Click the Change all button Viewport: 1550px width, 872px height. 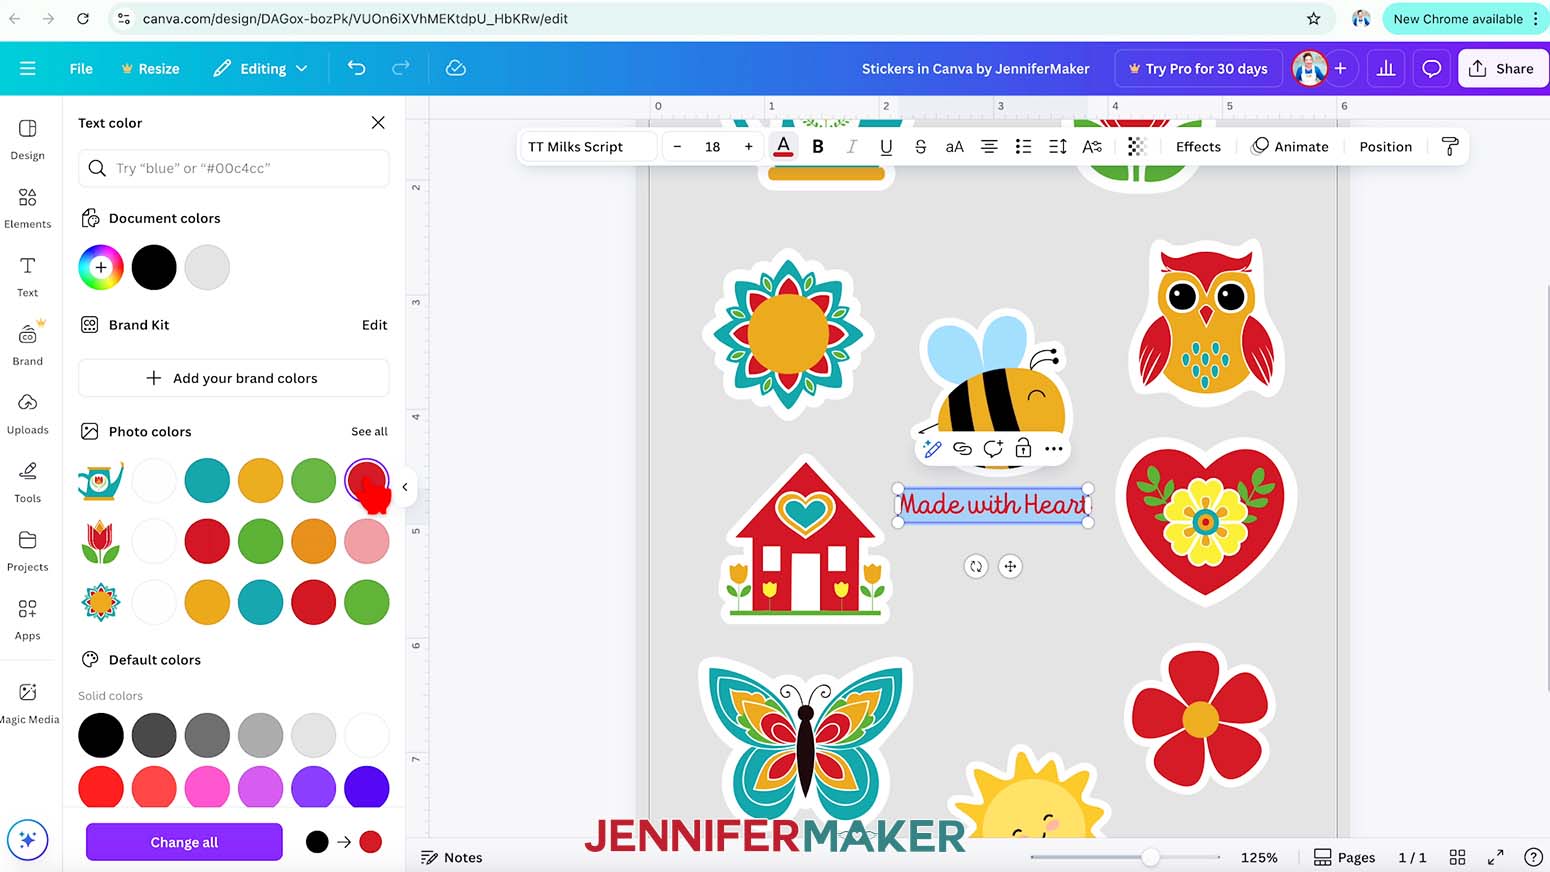point(184,842)
